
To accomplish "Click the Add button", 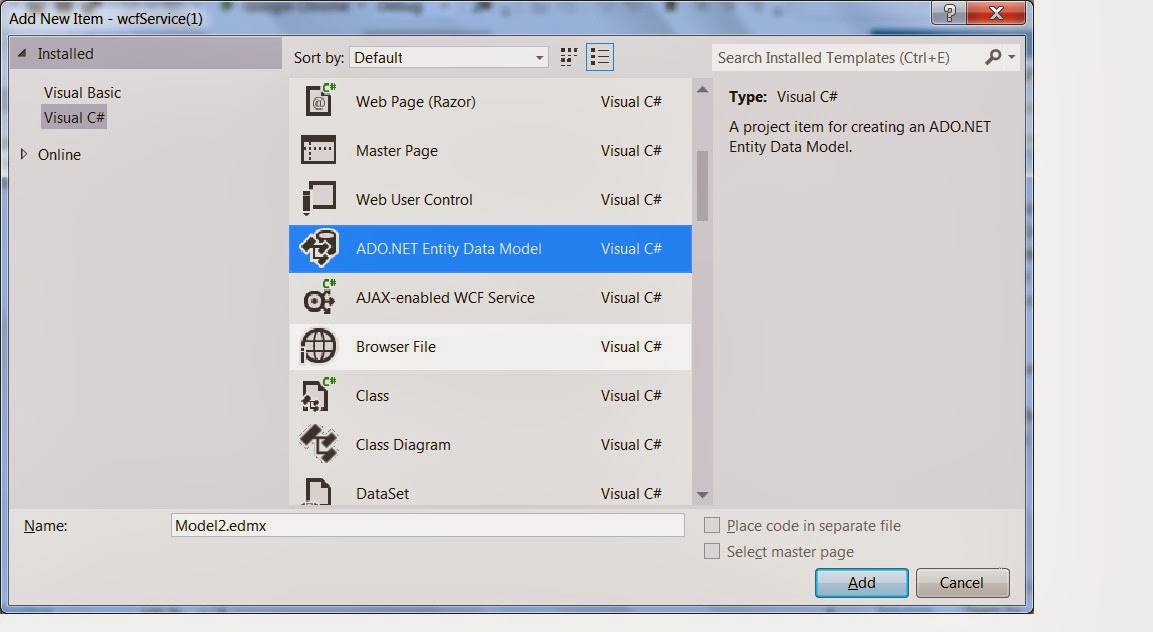I will pos(861,583).
